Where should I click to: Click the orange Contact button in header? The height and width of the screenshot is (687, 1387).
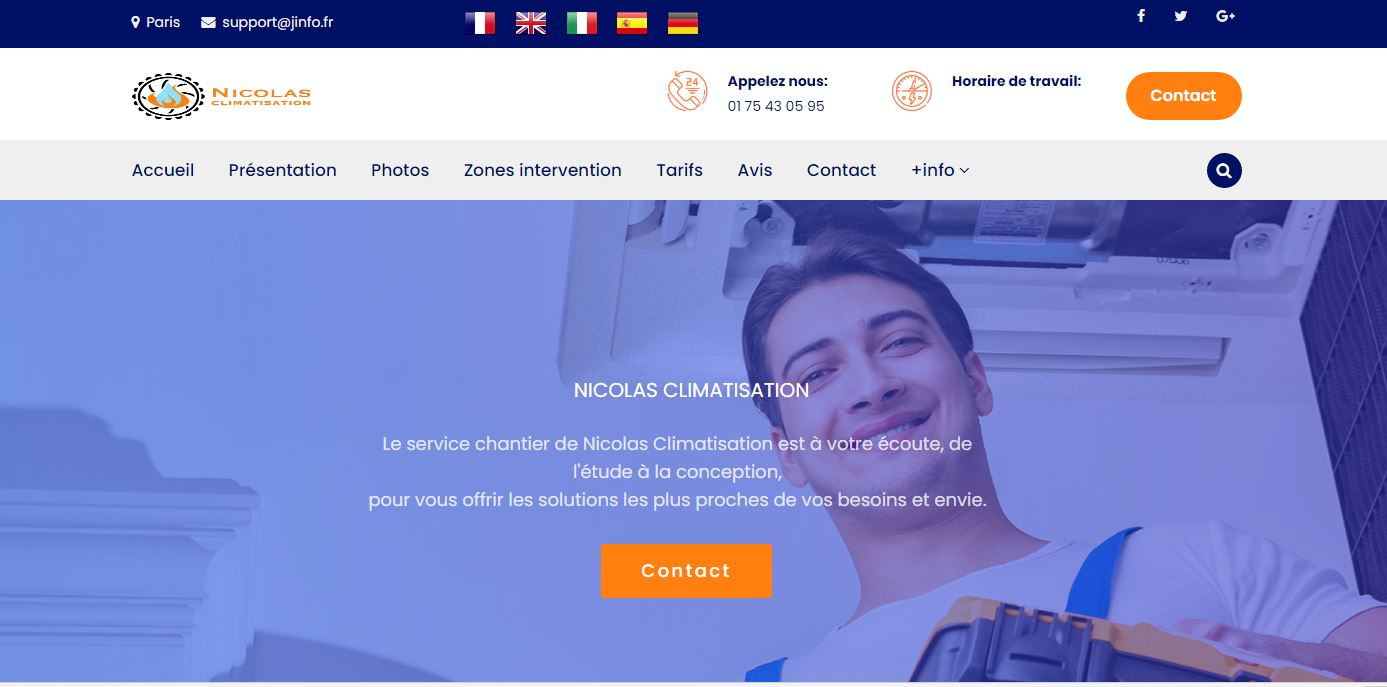[x=1184, y=96]
